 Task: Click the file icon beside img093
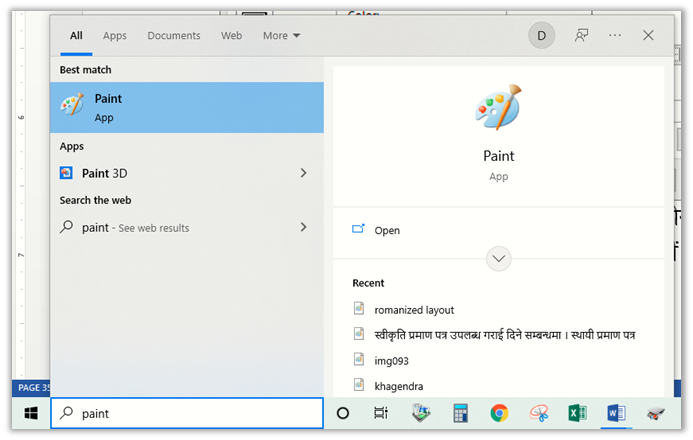(x=359, y=359)
